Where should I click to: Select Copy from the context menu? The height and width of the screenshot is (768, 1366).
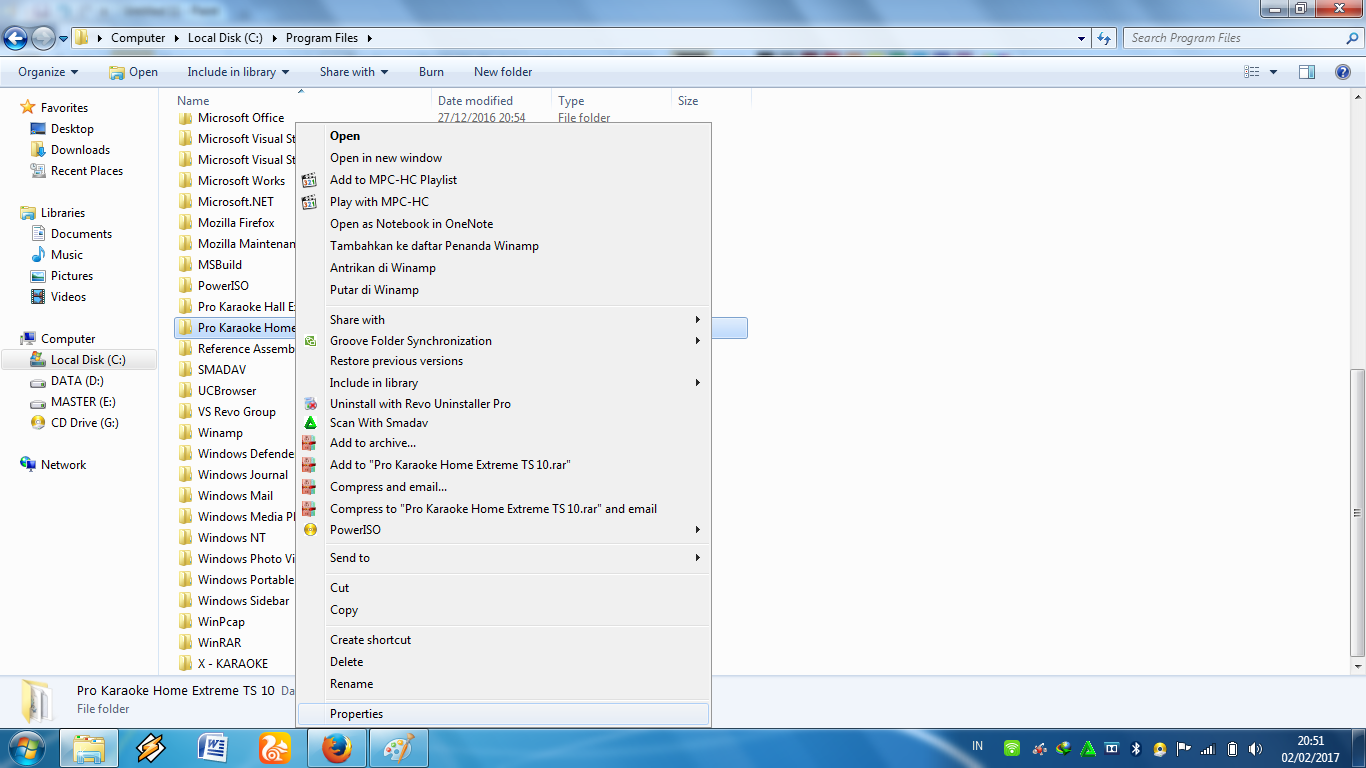(x=503, y=610)
